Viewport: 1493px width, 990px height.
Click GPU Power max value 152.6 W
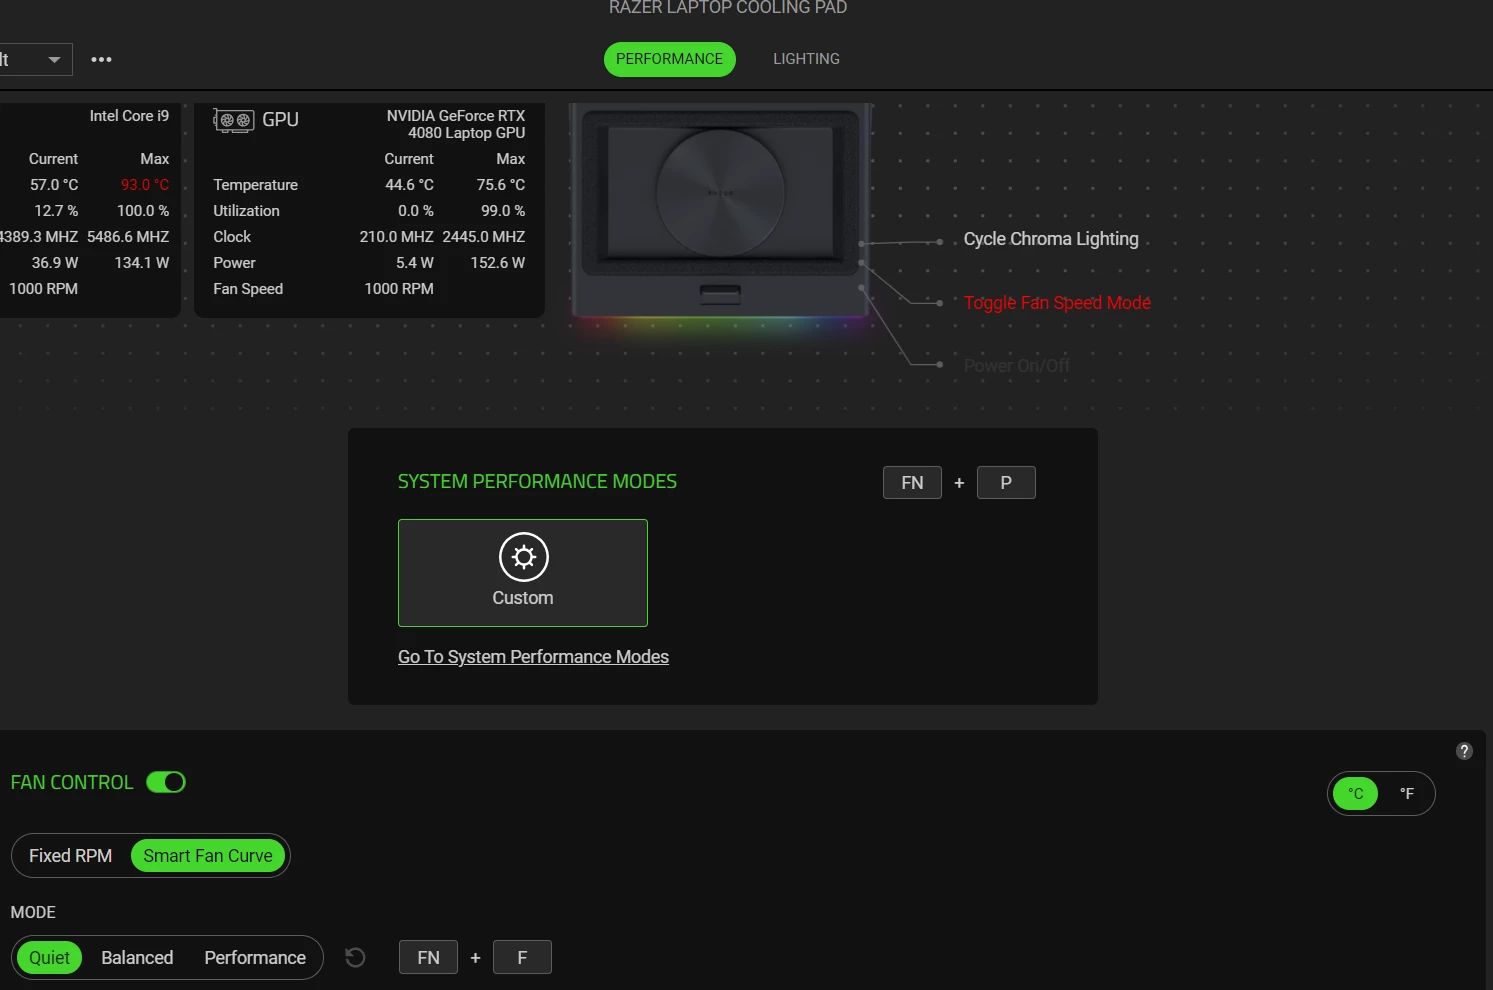coord(498,263)
